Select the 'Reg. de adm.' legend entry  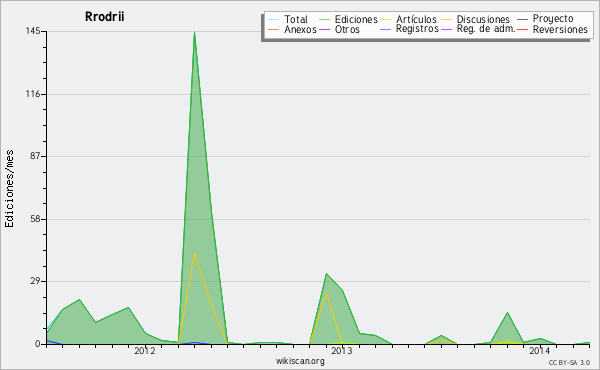(486, 29)
